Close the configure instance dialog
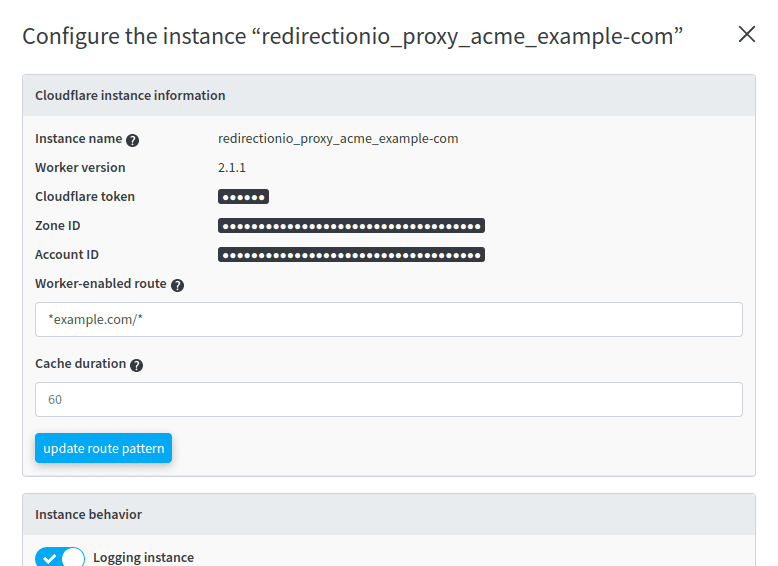 pyautogui.click(x=746, y=35)
